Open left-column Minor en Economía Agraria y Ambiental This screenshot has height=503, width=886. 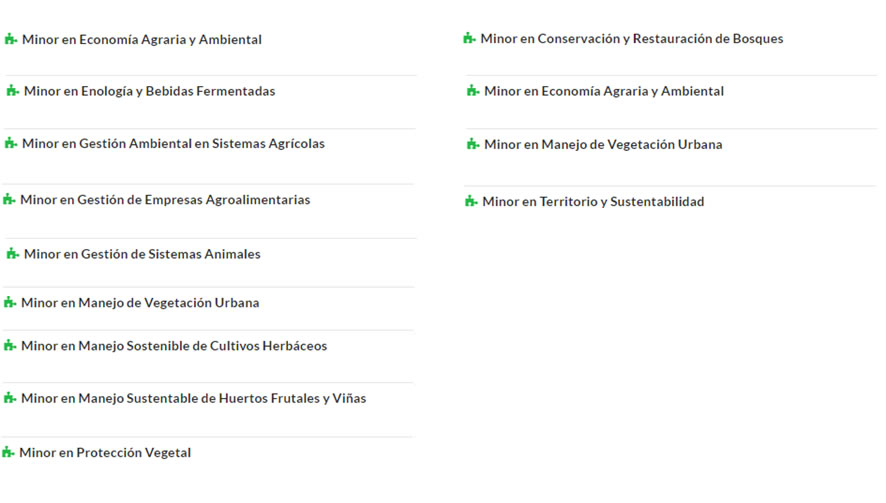142,40
